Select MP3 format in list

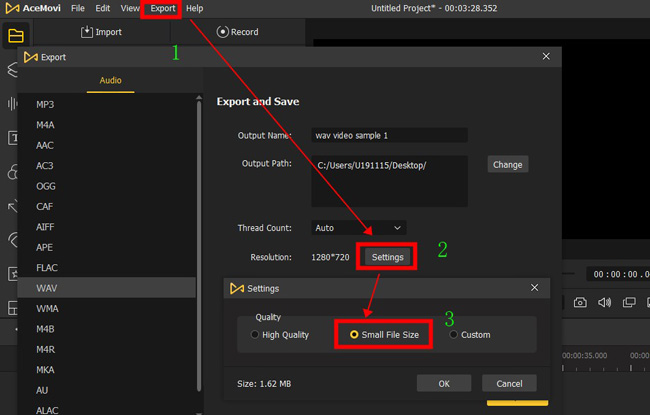(107, 104)
